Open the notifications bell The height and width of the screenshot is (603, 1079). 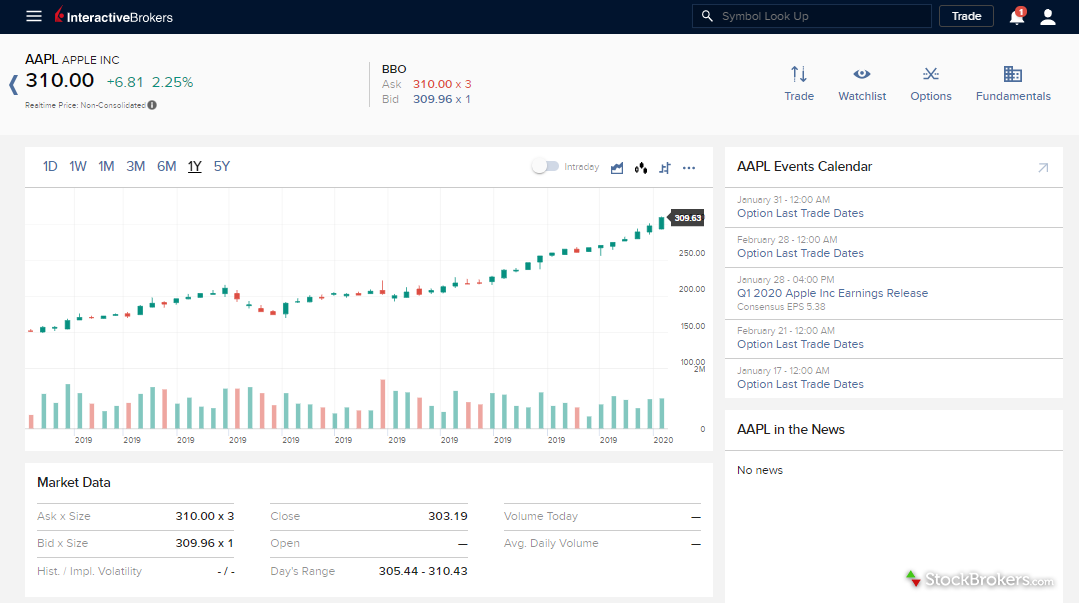[x=1016, y=16]
